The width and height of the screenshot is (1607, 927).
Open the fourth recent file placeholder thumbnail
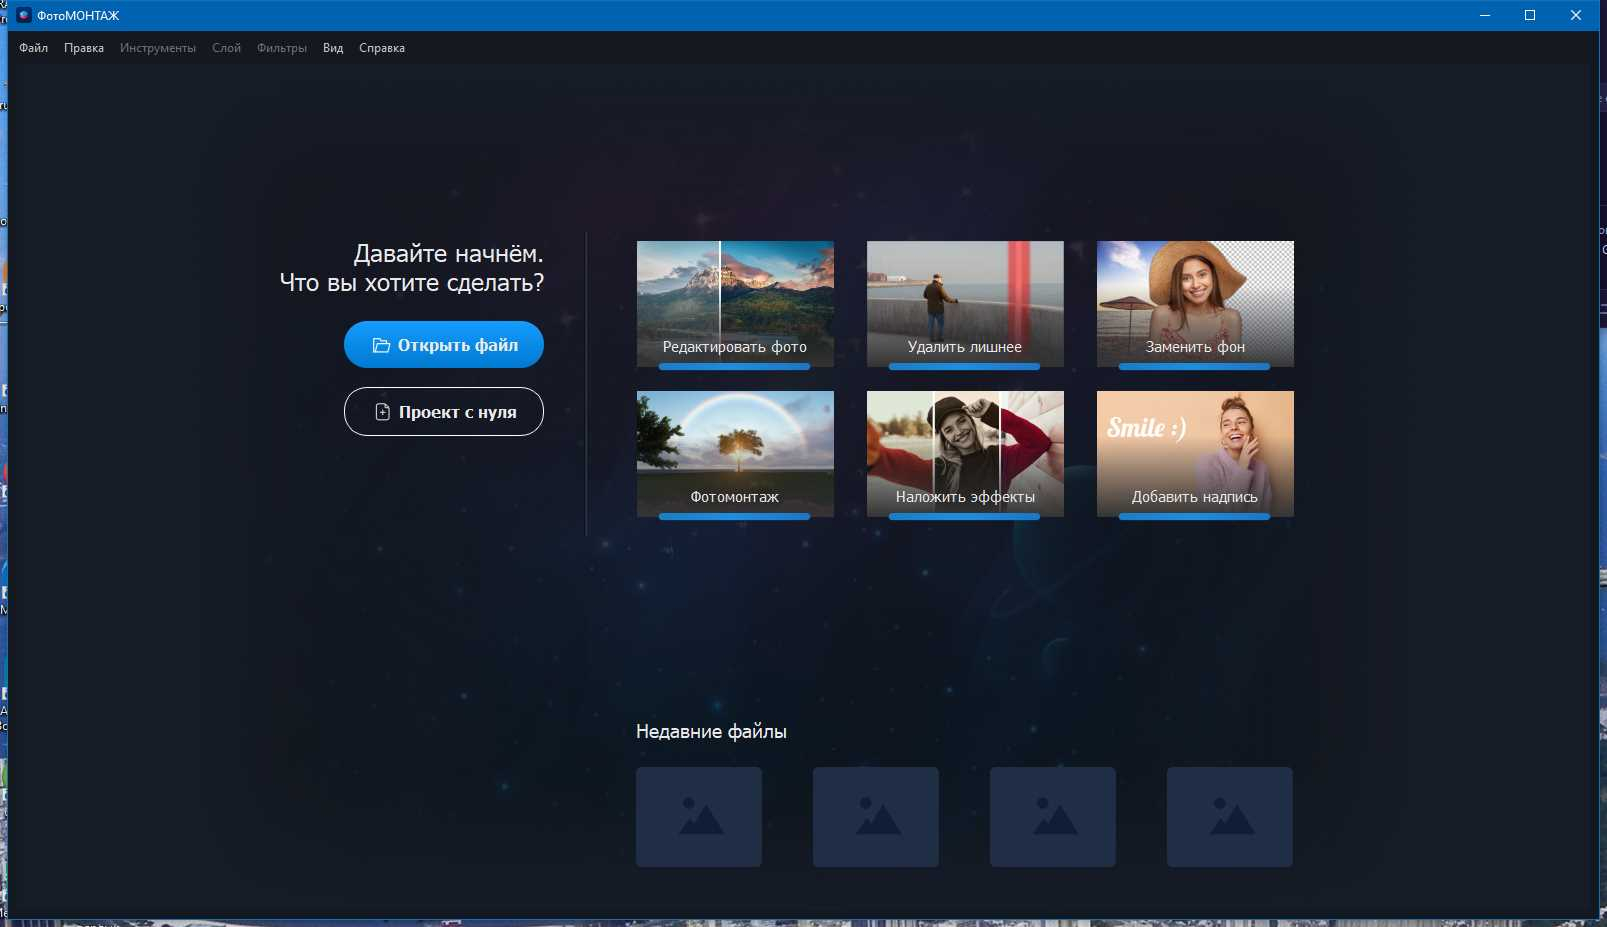pyautogui.click(x=1230, y=817)
